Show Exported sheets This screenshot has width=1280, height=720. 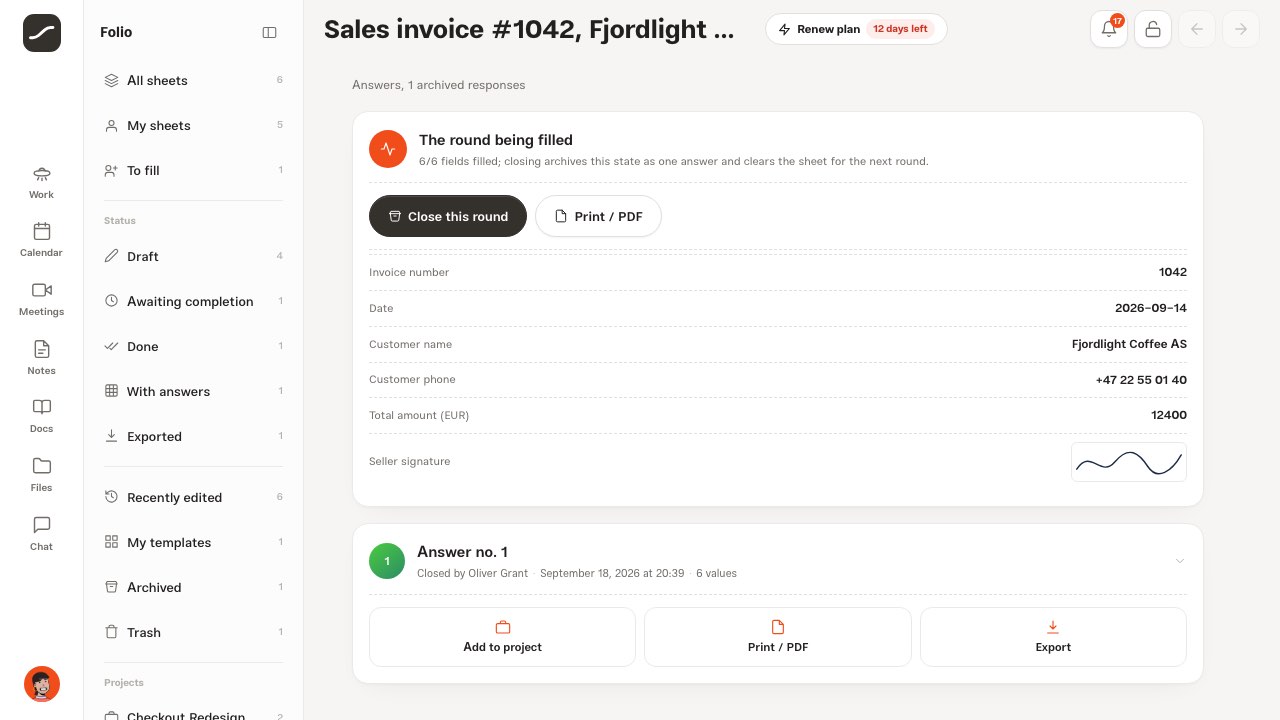pos(193,436)
